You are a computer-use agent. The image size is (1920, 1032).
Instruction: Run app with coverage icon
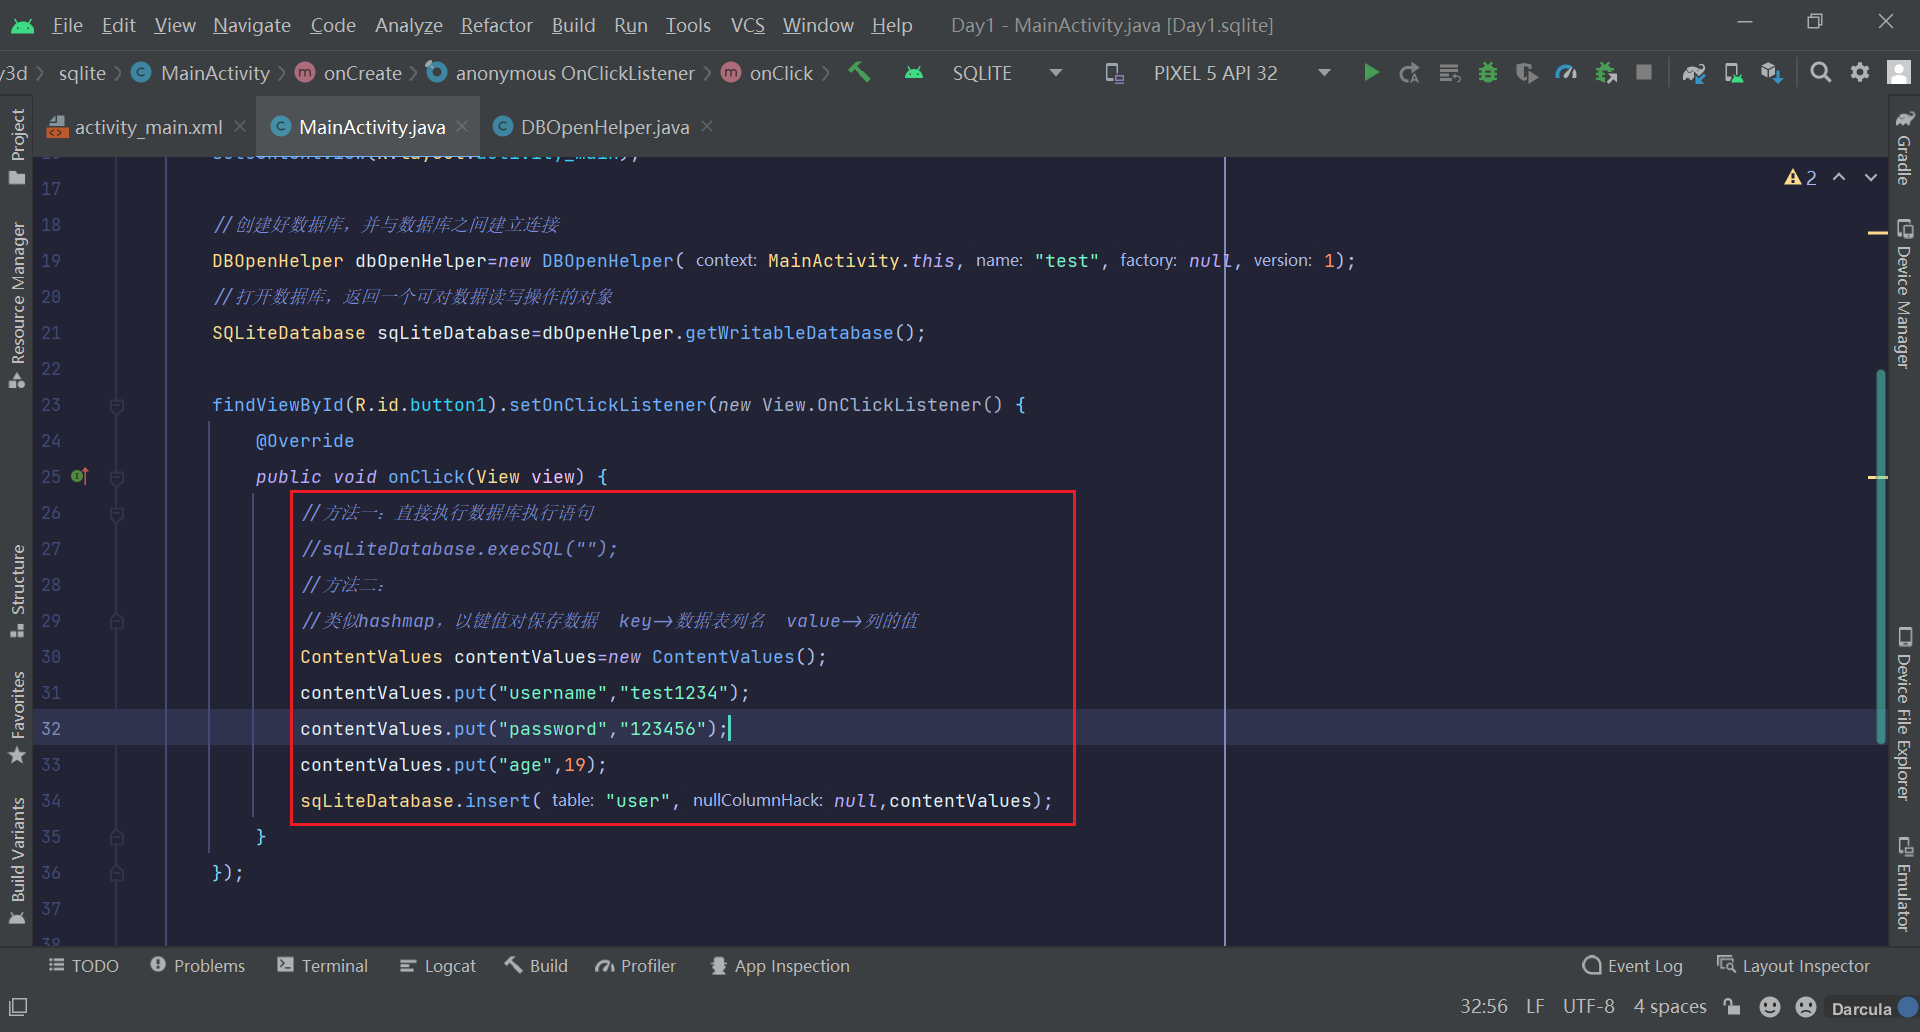[x=1527, y=72]
